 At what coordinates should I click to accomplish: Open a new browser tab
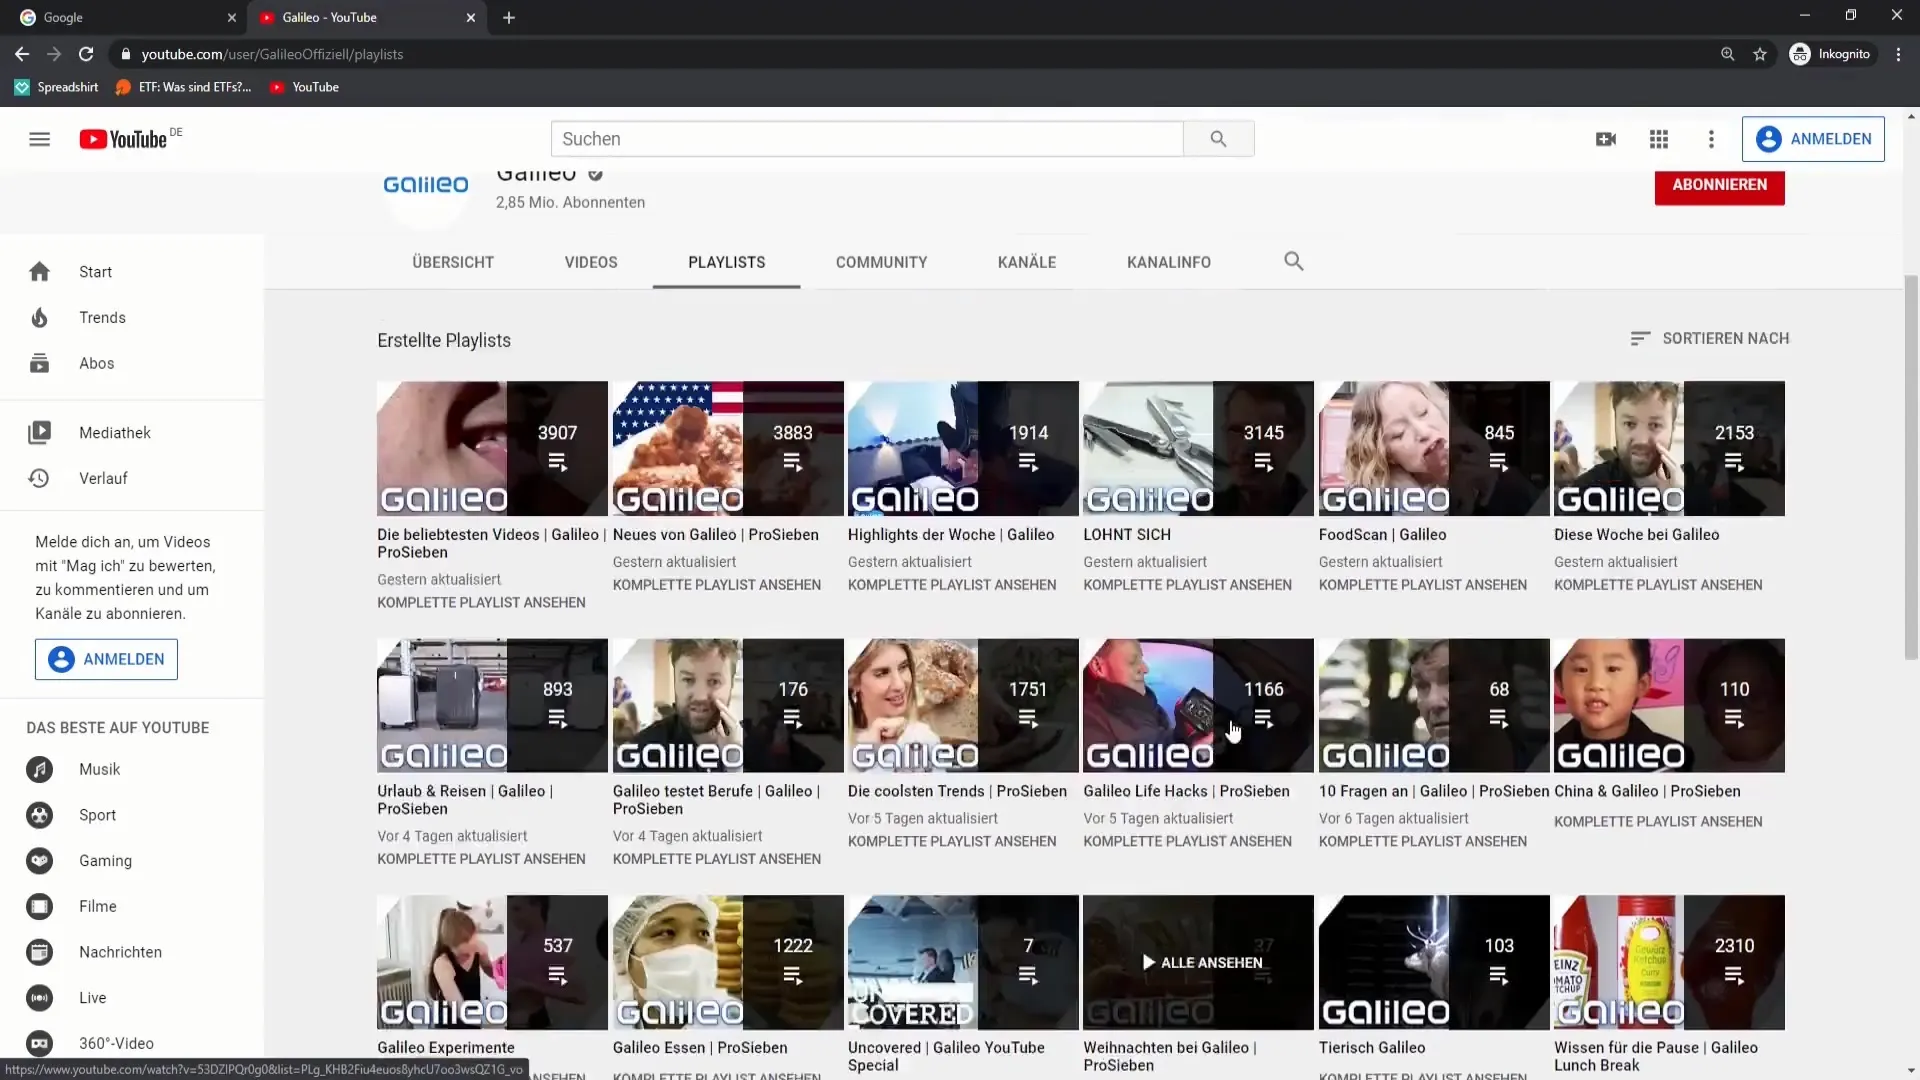coord(509,17)
